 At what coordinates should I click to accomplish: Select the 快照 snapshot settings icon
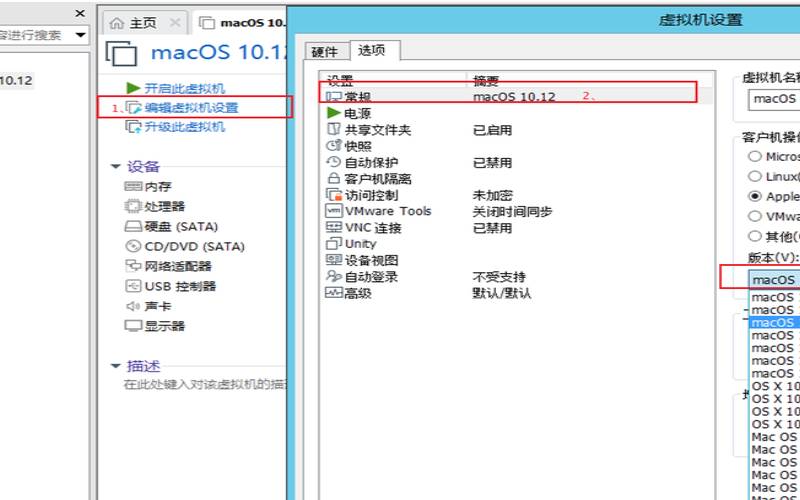click(334, 145)
